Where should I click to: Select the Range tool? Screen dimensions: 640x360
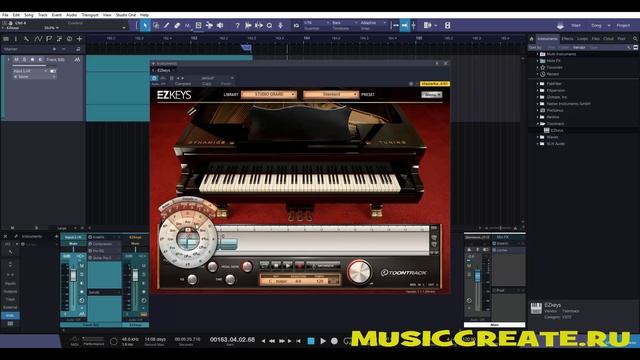156,25
